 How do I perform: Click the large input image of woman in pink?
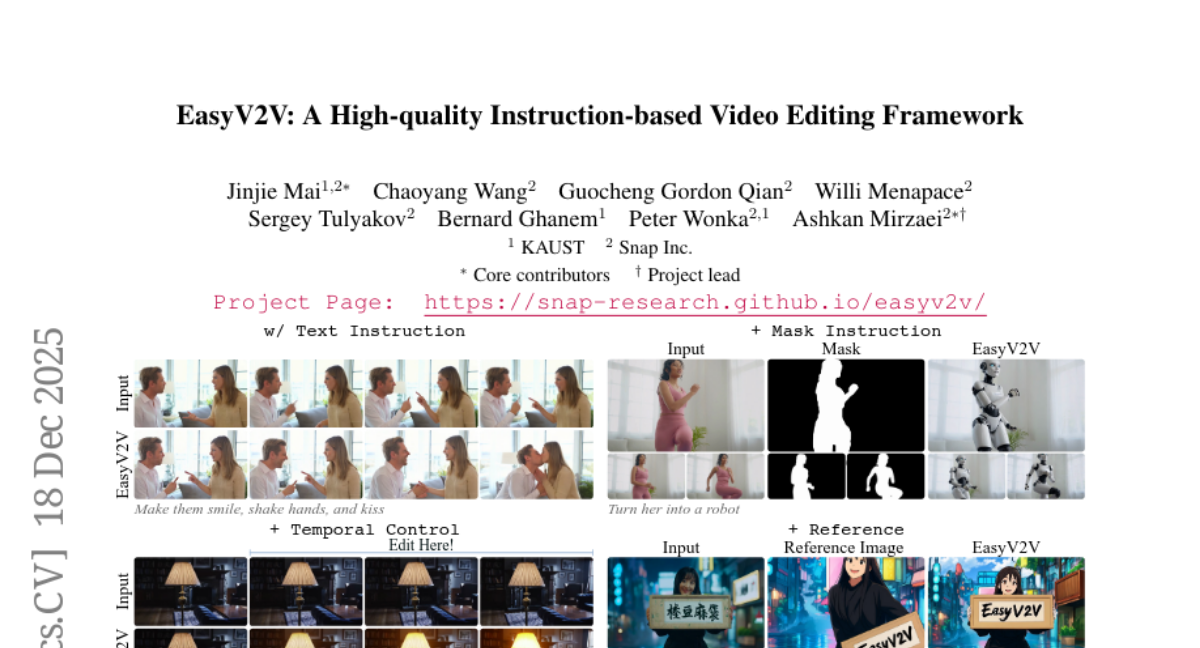pos(686,405)
